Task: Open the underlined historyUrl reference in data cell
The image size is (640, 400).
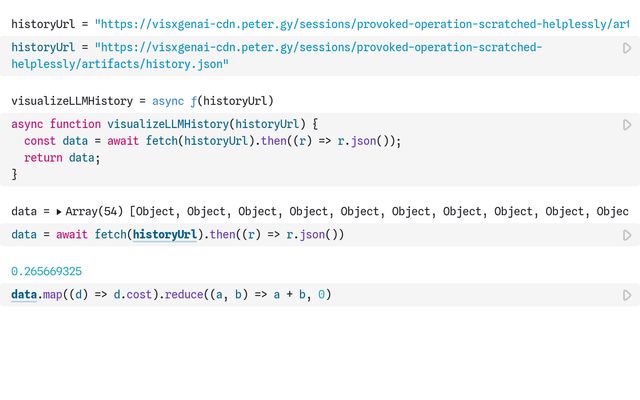Action: (x=167, y=235)
